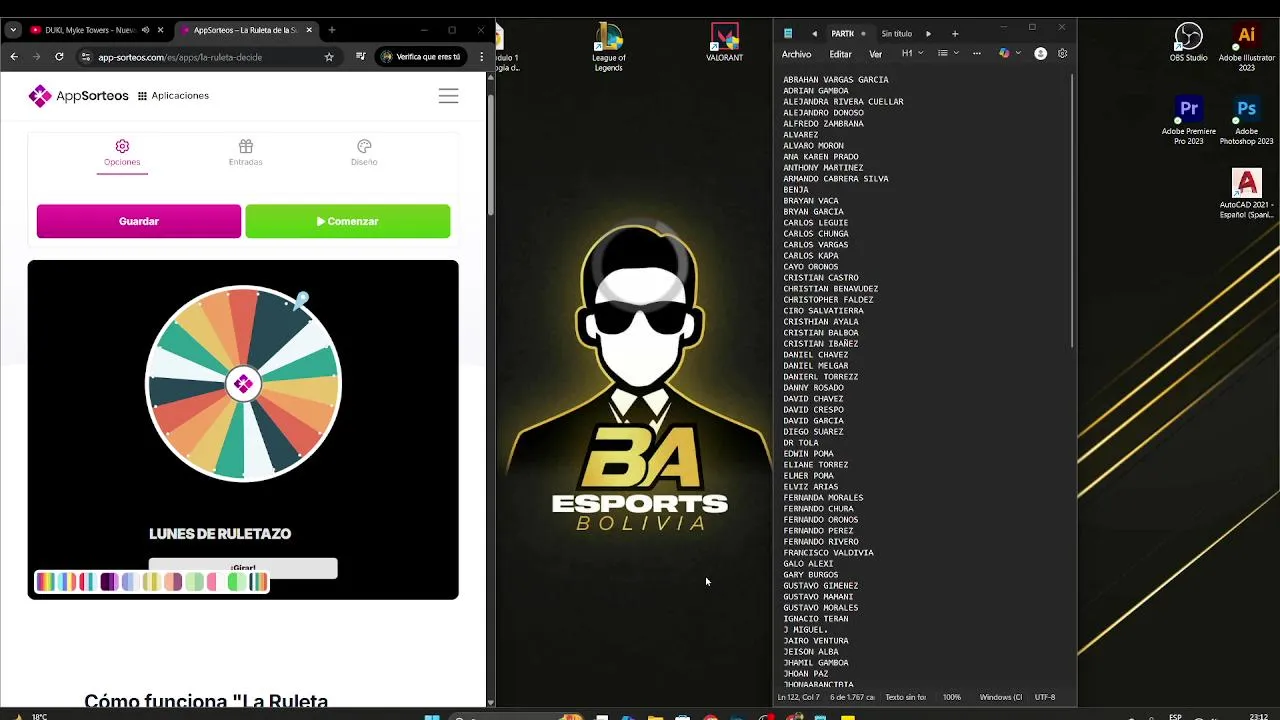The image size is (1280, 720).
Task: Open the Adobe Illustrator 2023 desktop icon
Action: pyautogui.click(x=1246, y=47)
